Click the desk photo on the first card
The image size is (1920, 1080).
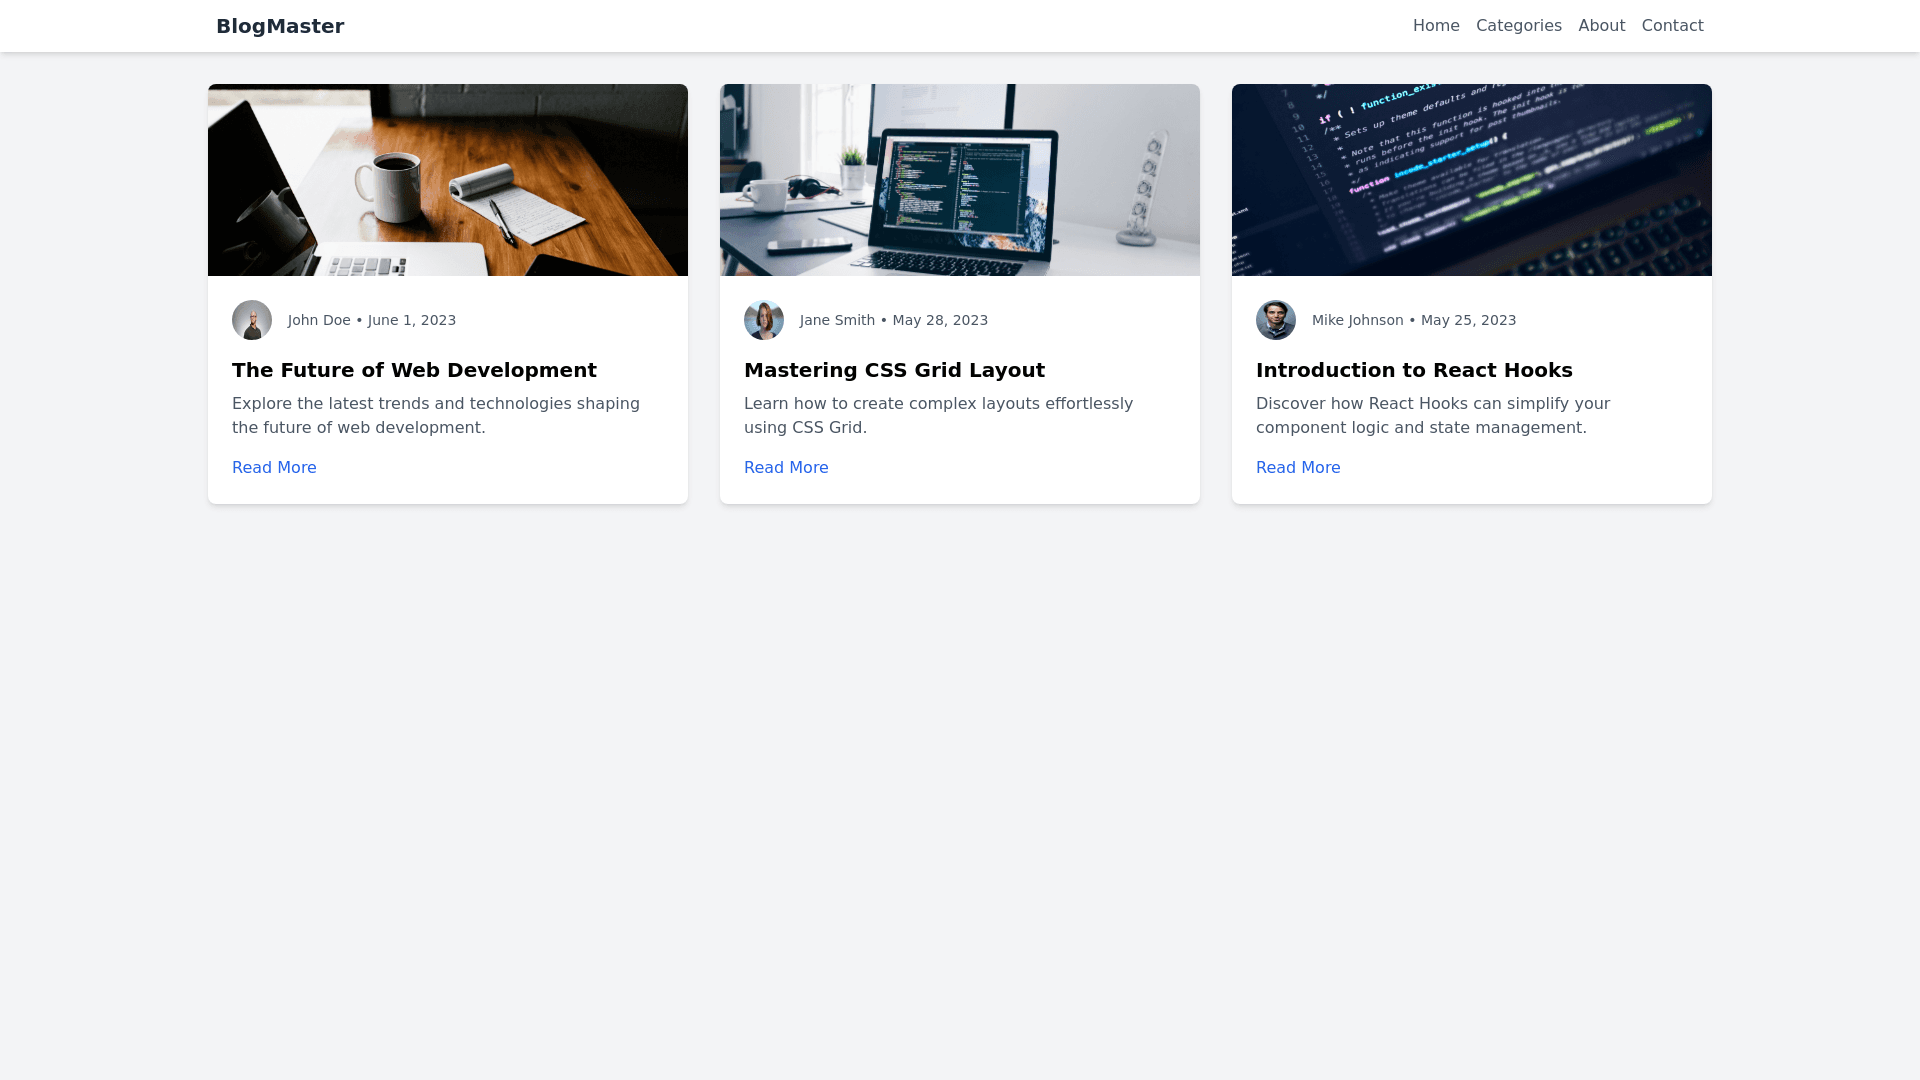point(447,180)
